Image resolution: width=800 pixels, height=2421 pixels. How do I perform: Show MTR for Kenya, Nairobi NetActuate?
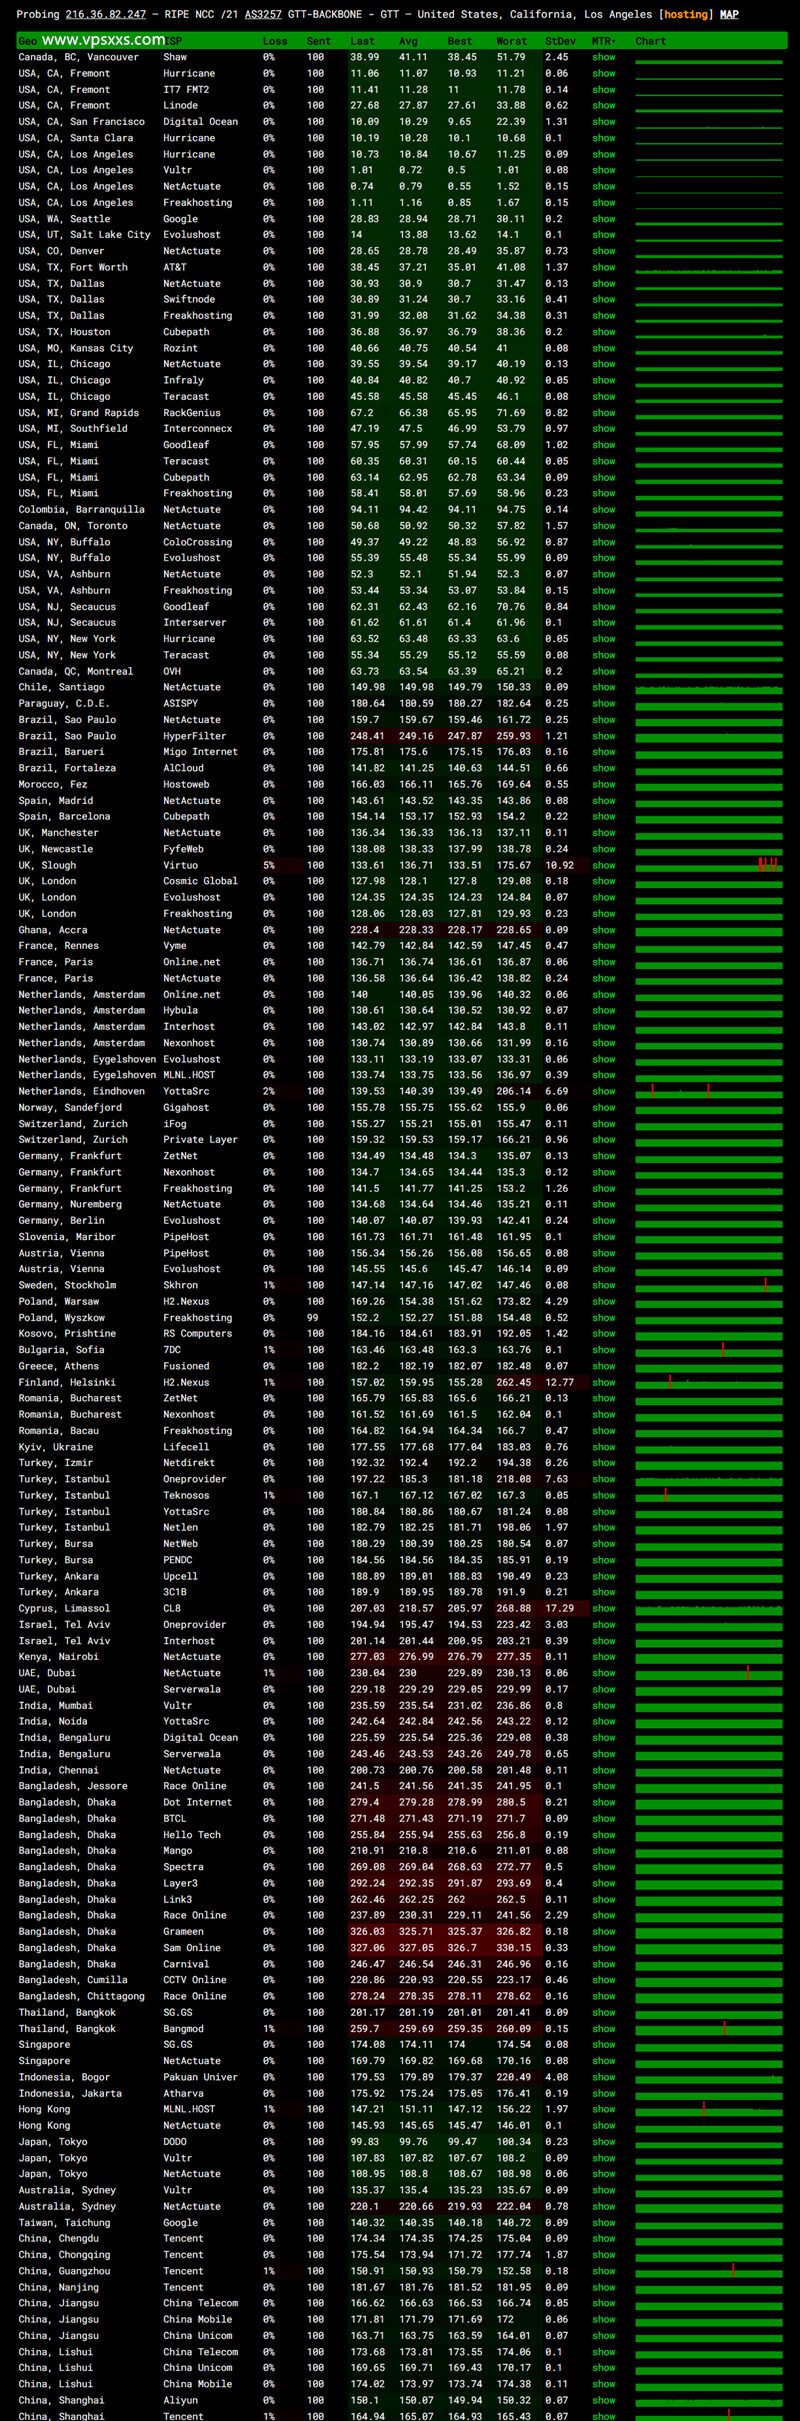(603, 1657)
